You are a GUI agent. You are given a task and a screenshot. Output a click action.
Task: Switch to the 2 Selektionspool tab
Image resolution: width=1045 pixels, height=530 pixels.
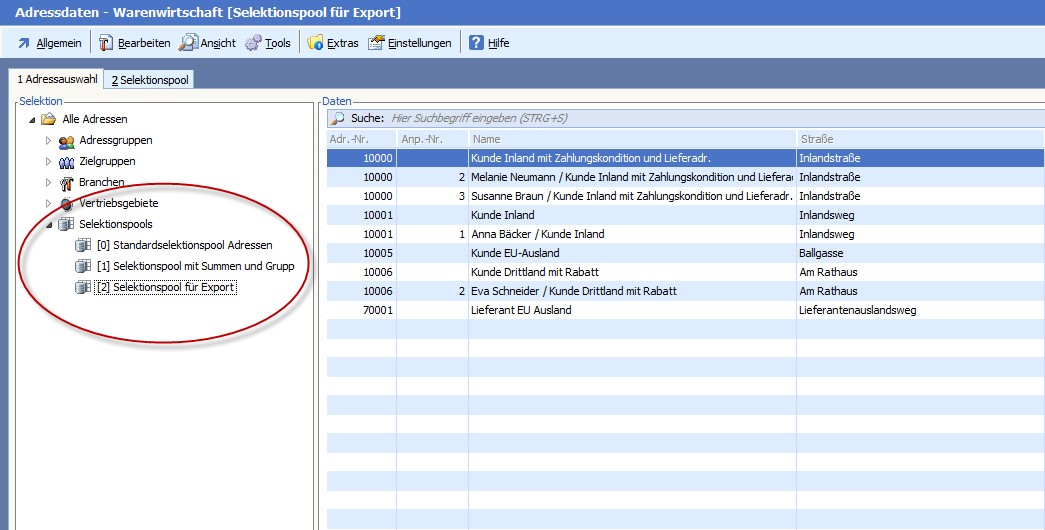pos(150,80)
